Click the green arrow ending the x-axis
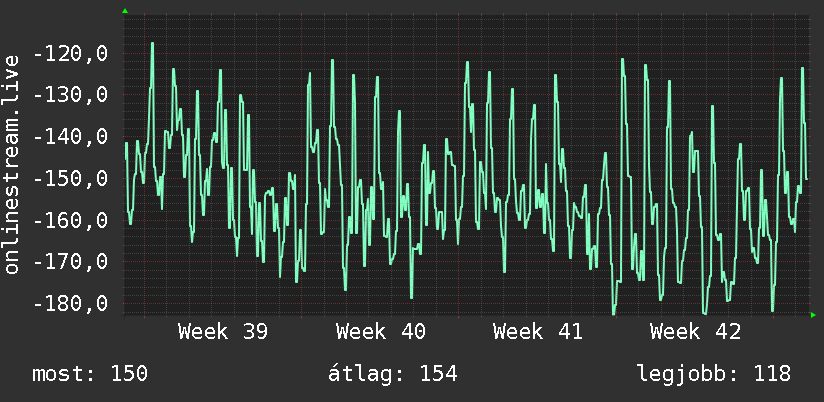824x402 pixels. pos(813,315)
